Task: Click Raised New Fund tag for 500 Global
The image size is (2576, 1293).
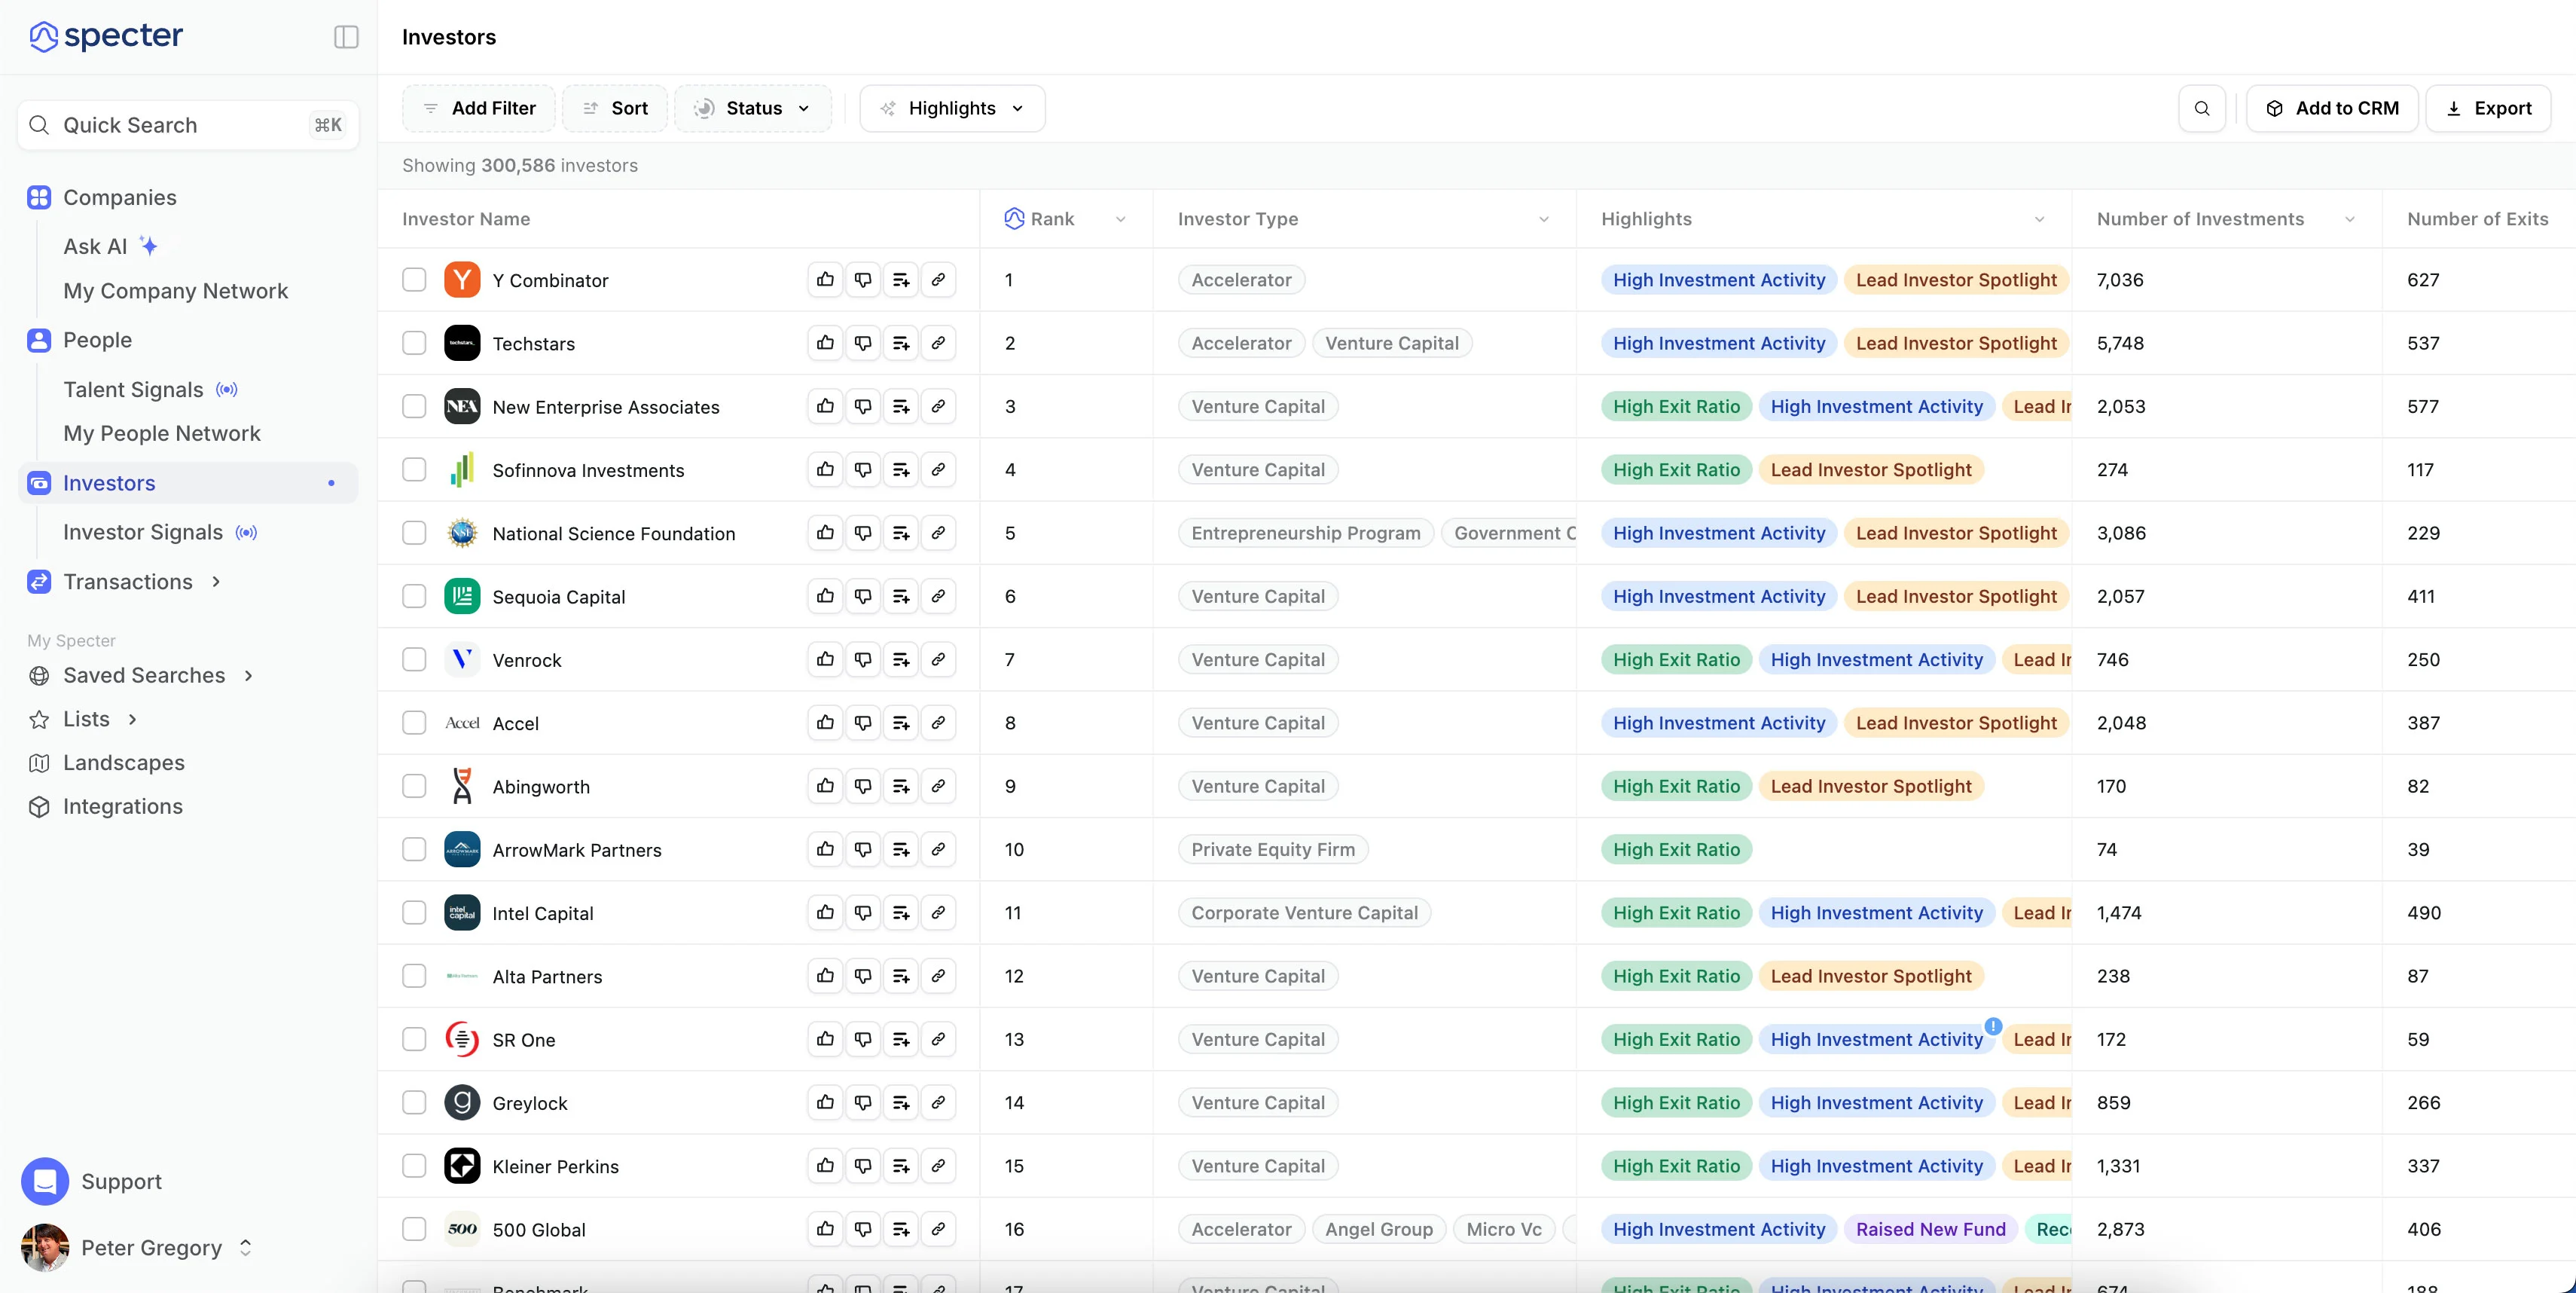Action: (x=1930, y=1229)
